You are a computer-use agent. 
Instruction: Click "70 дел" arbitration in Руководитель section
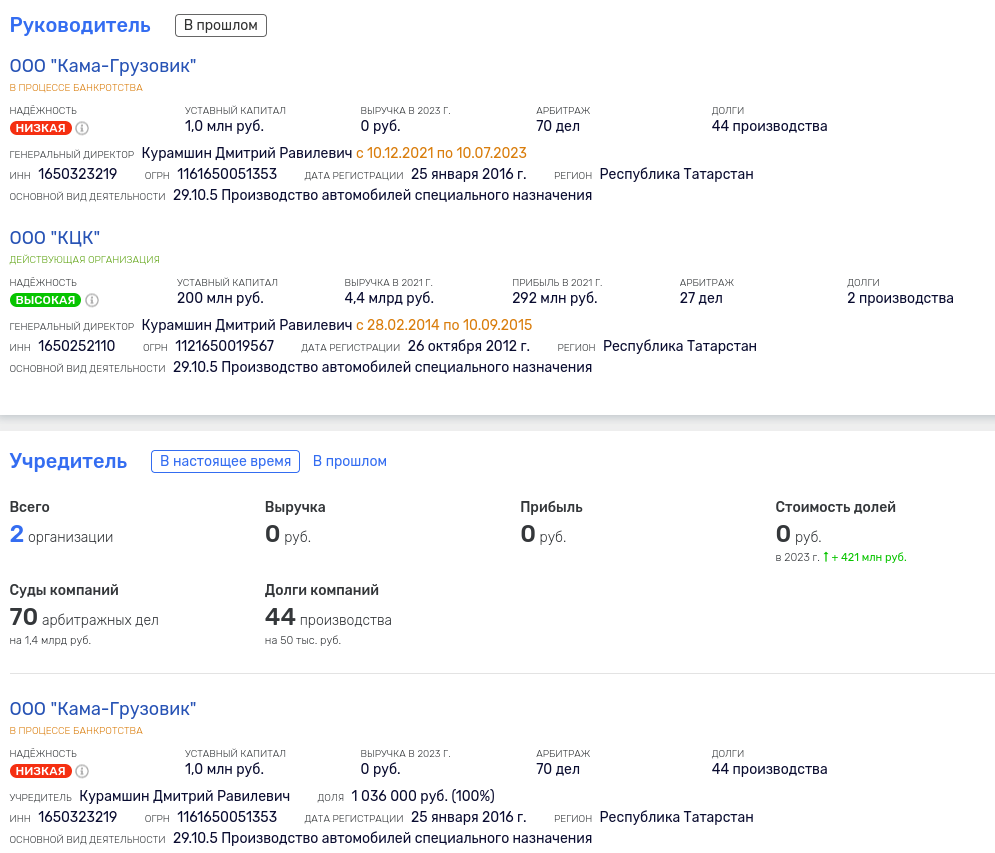tap(558, 126)
